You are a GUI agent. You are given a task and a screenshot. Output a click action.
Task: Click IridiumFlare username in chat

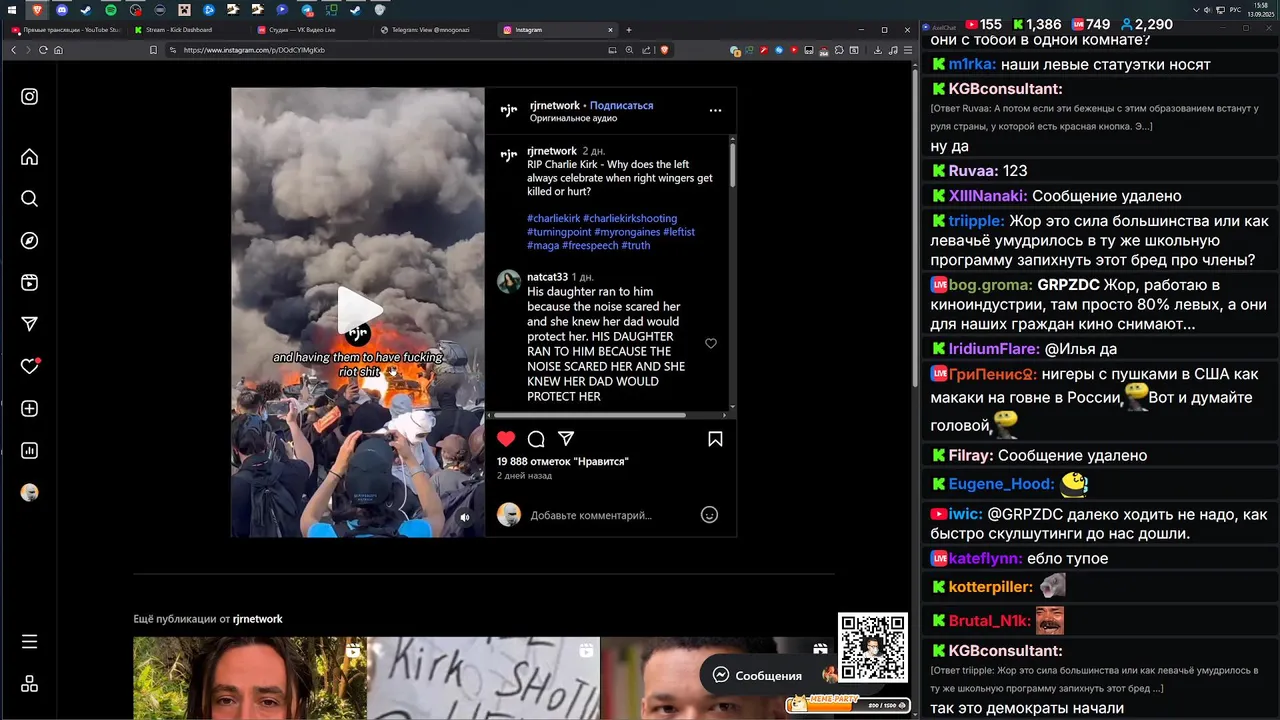point(994,349)
